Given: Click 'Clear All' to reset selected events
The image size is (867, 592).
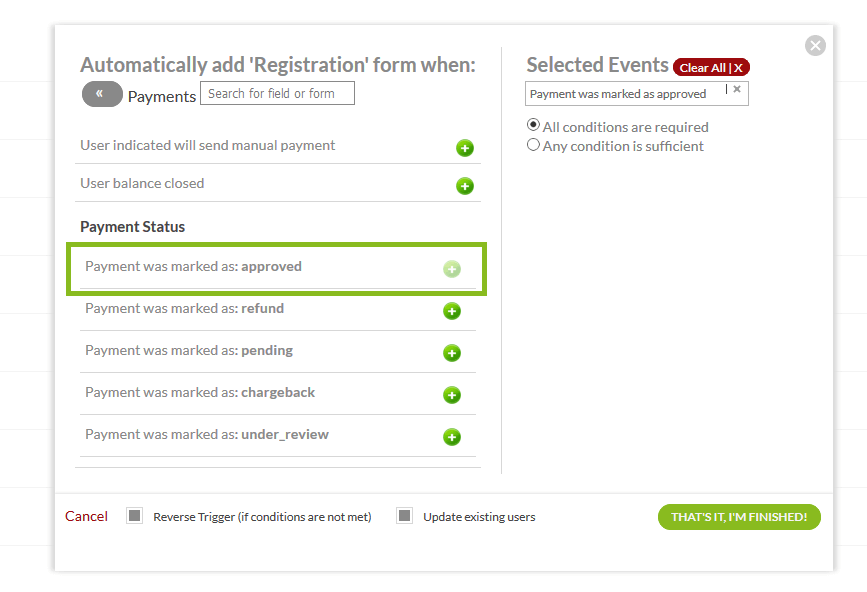Looking at the screenshot, I should [711, 67].
